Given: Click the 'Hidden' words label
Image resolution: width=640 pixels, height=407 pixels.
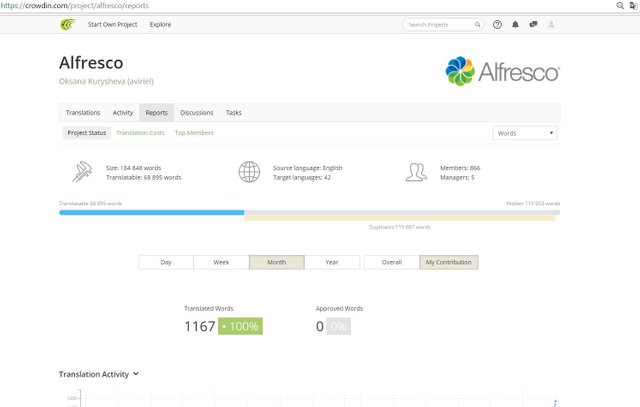Looking at the screenshot, I should click(533, 203).
